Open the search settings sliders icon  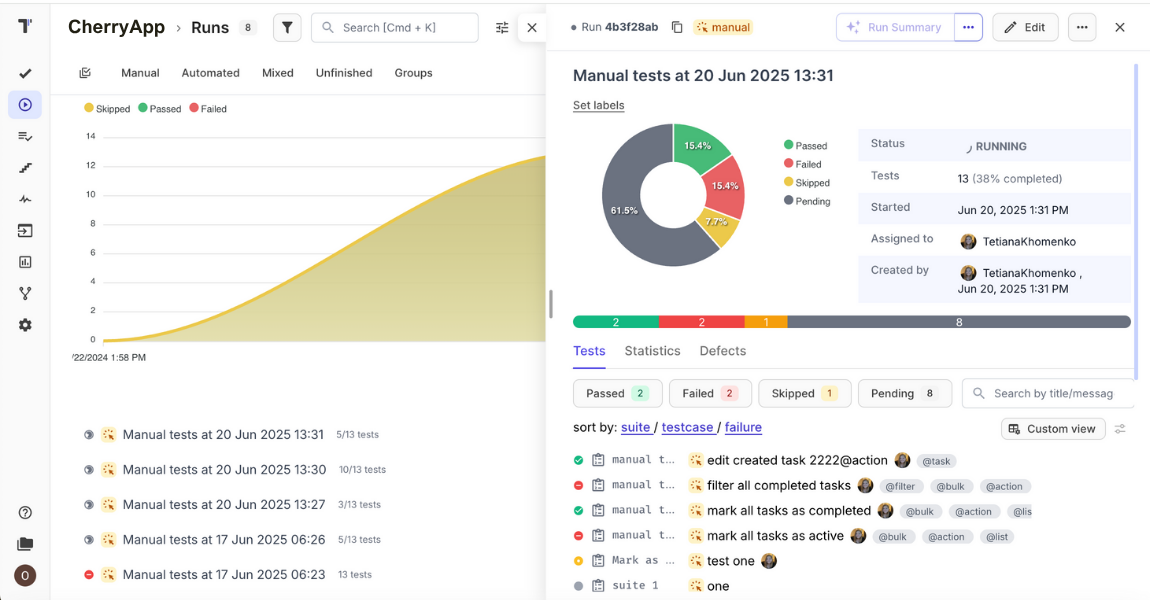(501, 28)
